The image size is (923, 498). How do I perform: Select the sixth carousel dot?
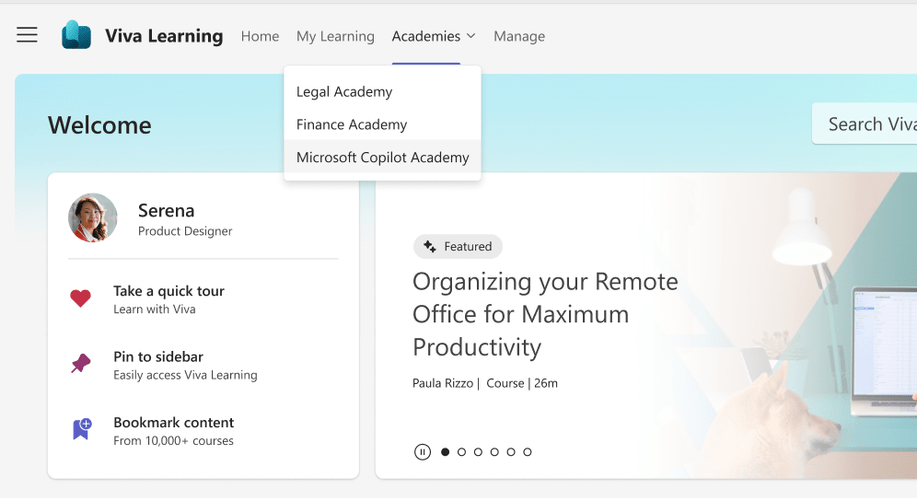527,452
